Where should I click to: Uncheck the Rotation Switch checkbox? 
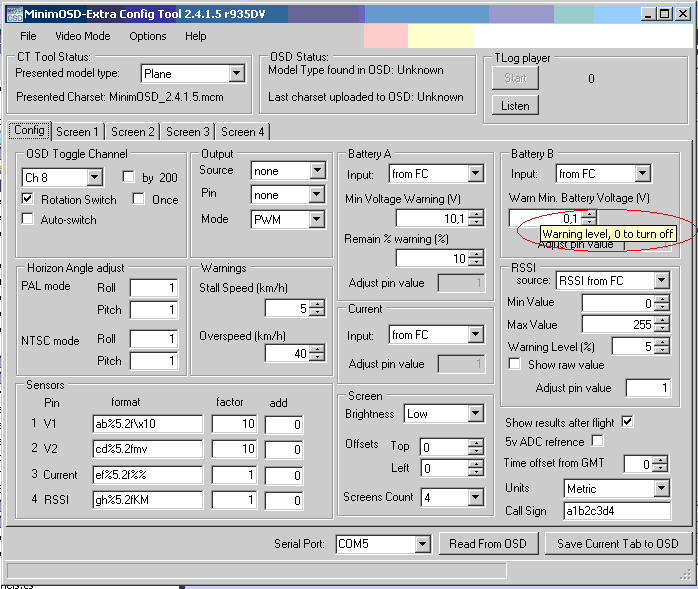point(28,199)
